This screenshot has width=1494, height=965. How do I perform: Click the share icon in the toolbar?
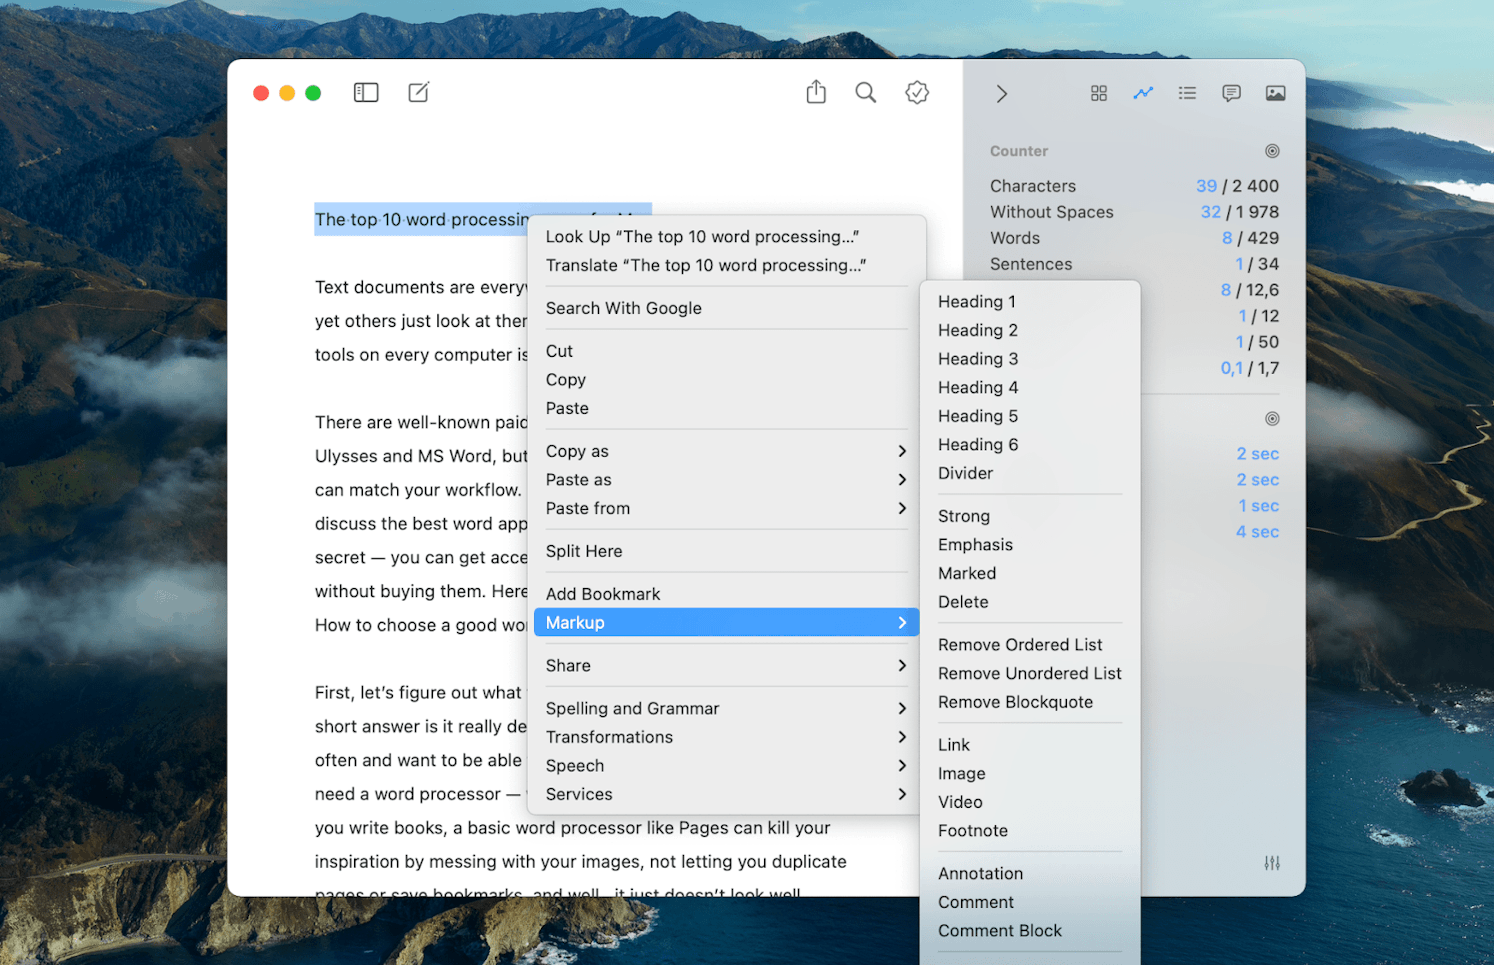coord(816,91)
